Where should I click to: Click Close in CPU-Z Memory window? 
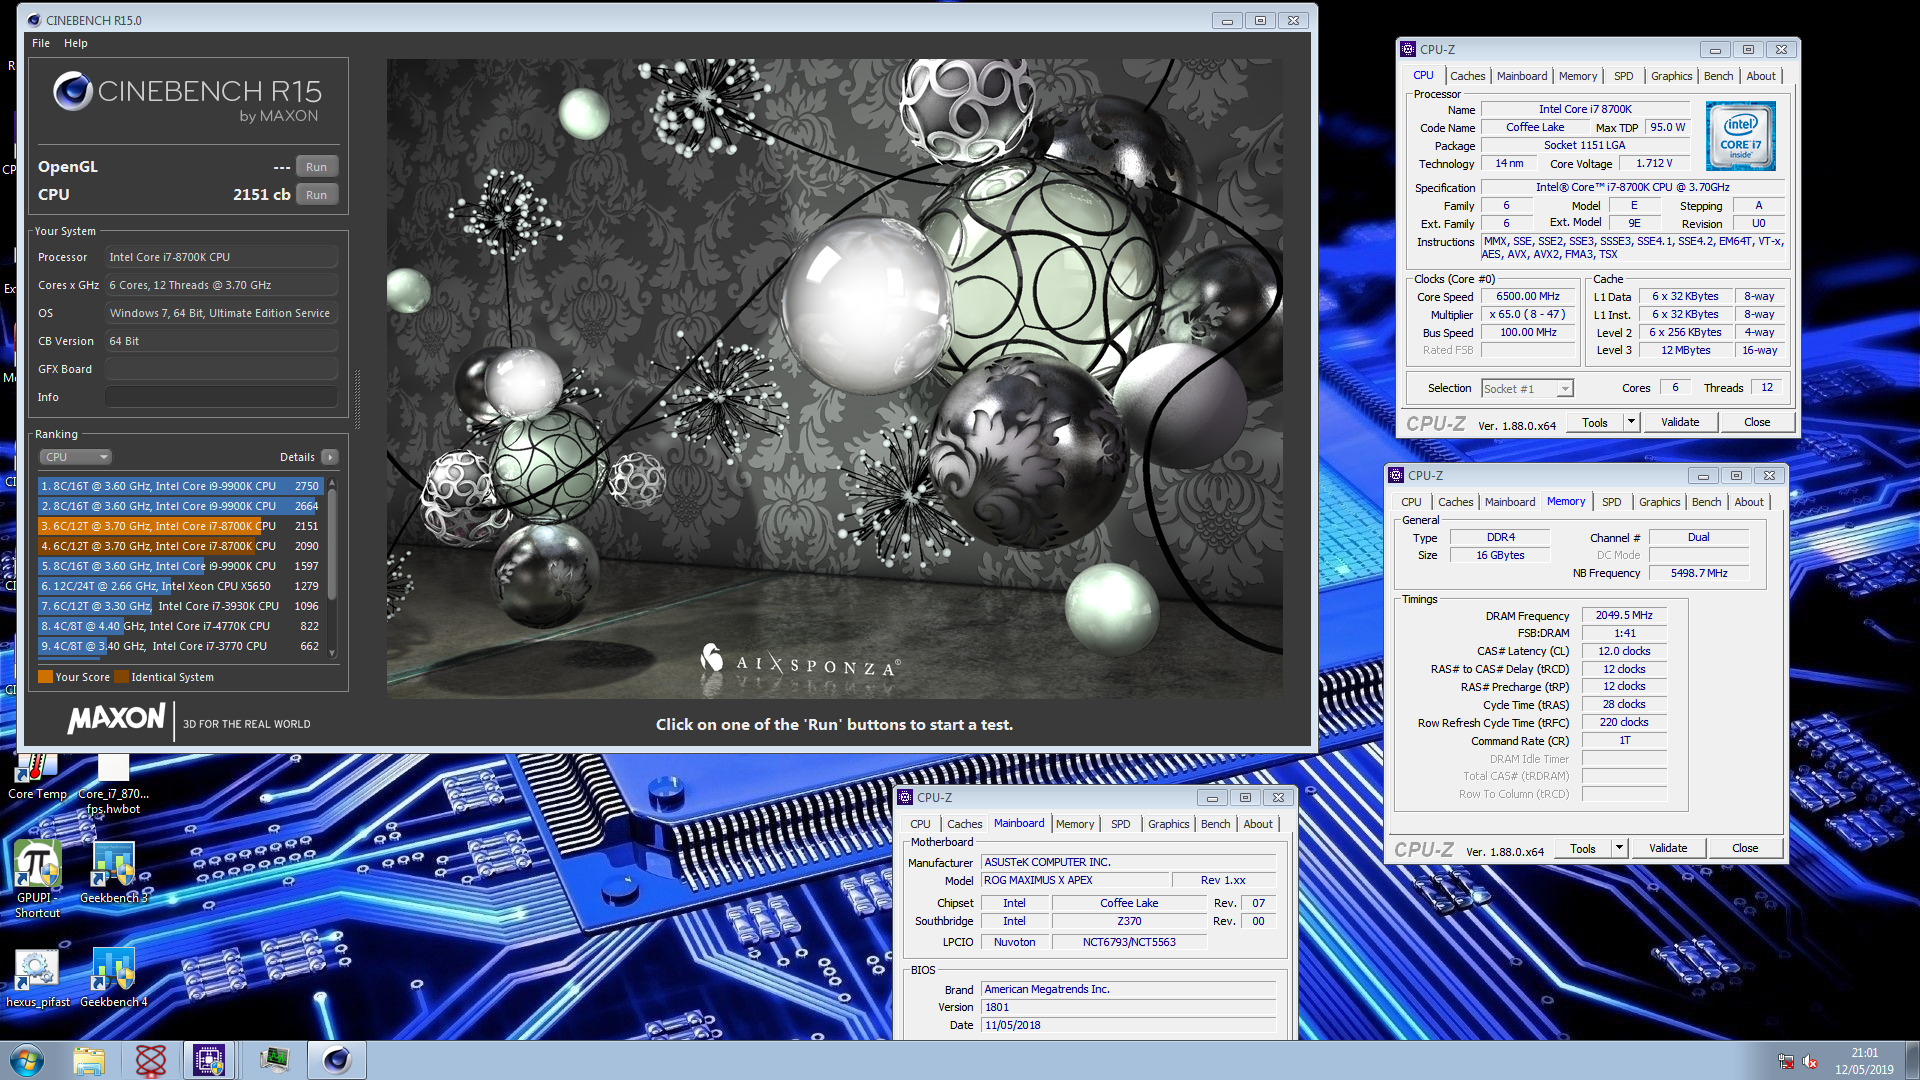[1745, 848]
